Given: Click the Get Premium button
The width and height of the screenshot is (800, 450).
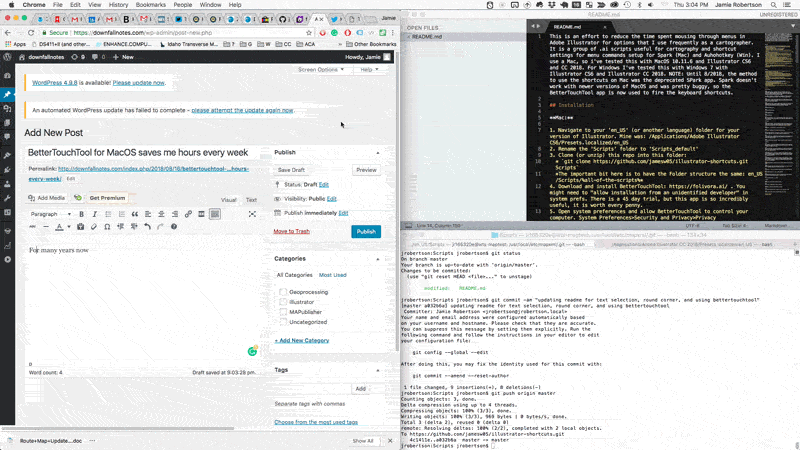Looking at the screenshot, I should [107, 198].
